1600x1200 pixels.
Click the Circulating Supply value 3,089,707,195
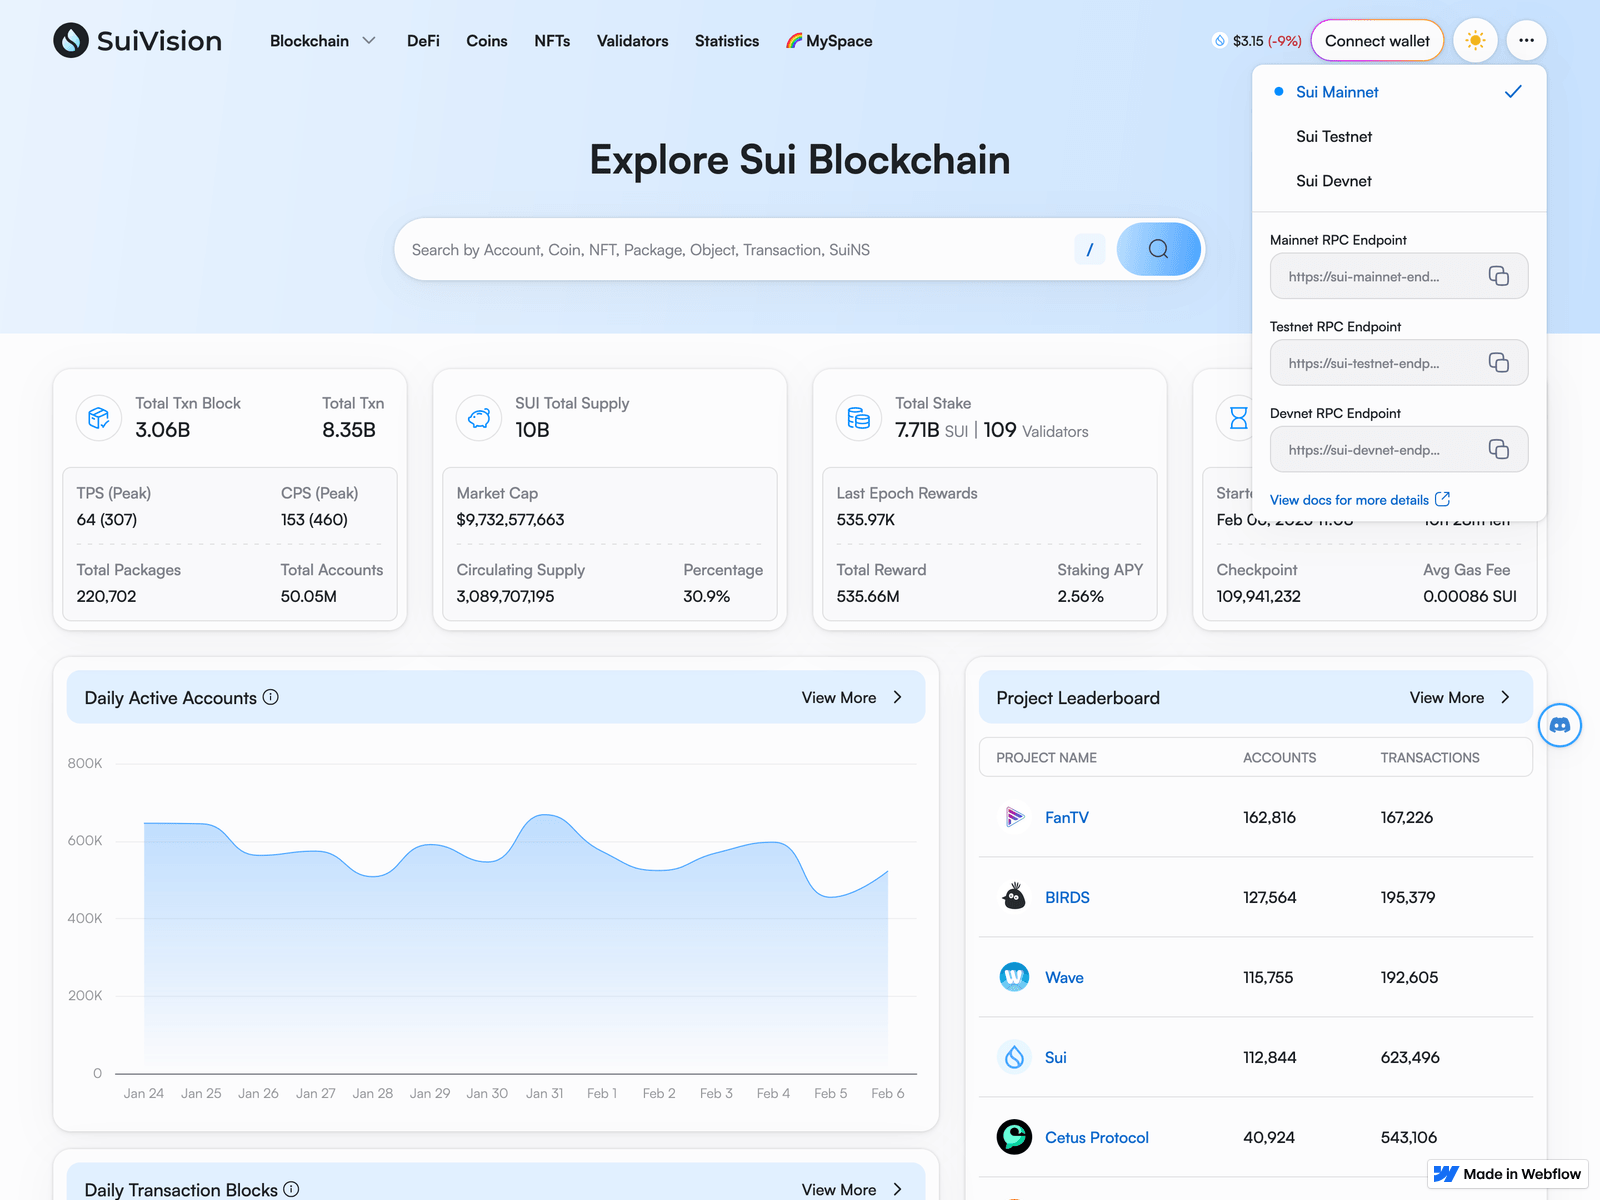point(505,596)
